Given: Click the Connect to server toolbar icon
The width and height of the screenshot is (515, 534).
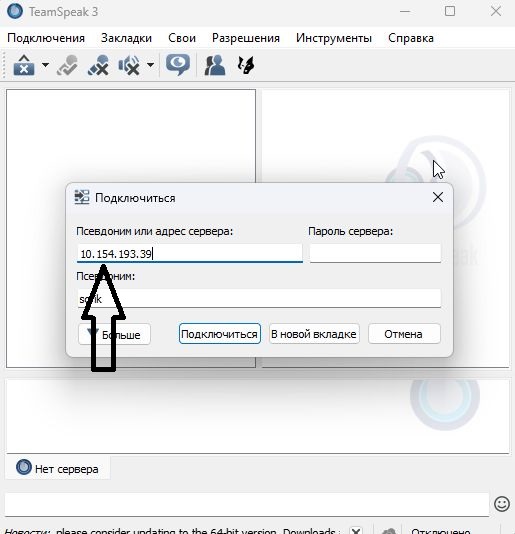Looking at the screenshot, I should click(x=24, y=65).
